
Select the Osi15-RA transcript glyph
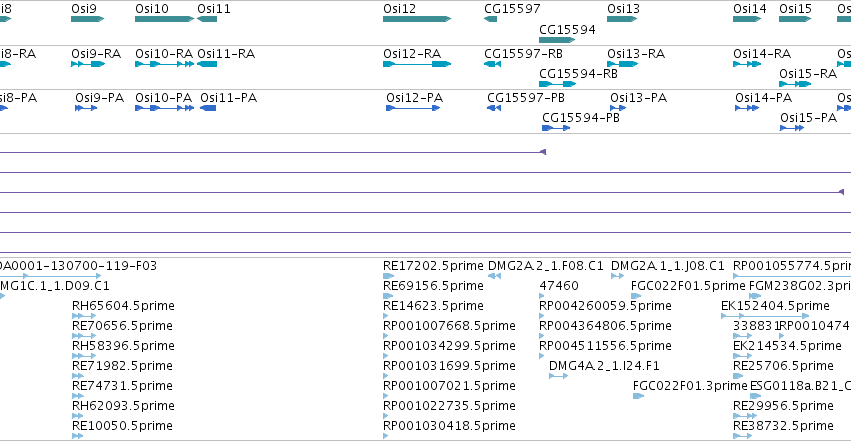pos(795,84)
